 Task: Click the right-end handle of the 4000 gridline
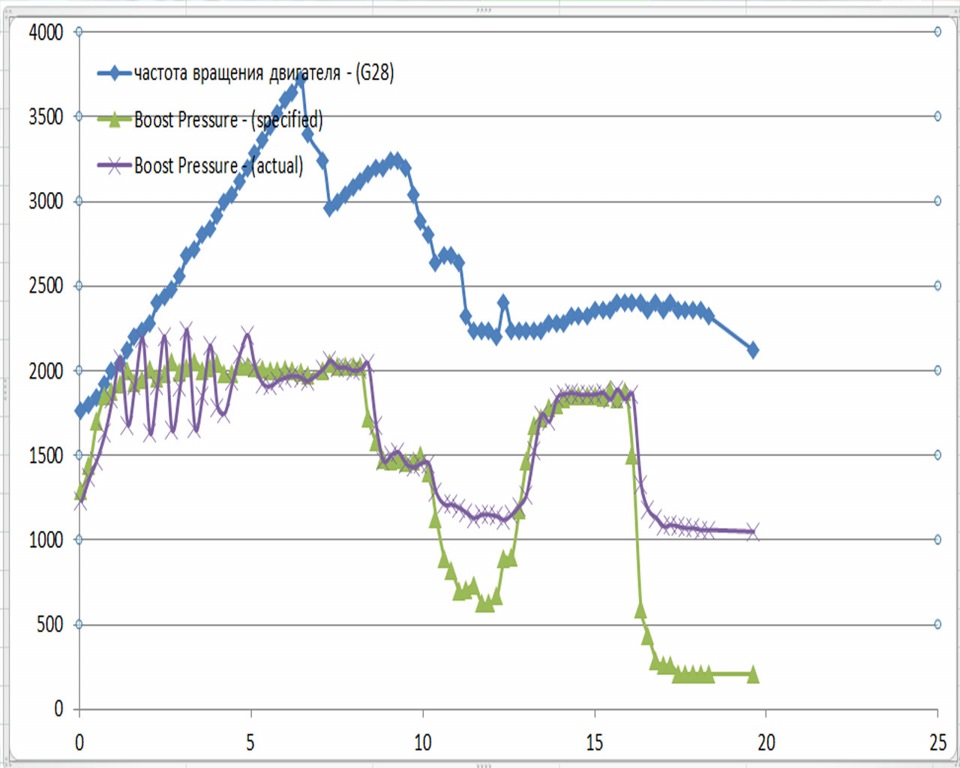(x=937, y=32)
